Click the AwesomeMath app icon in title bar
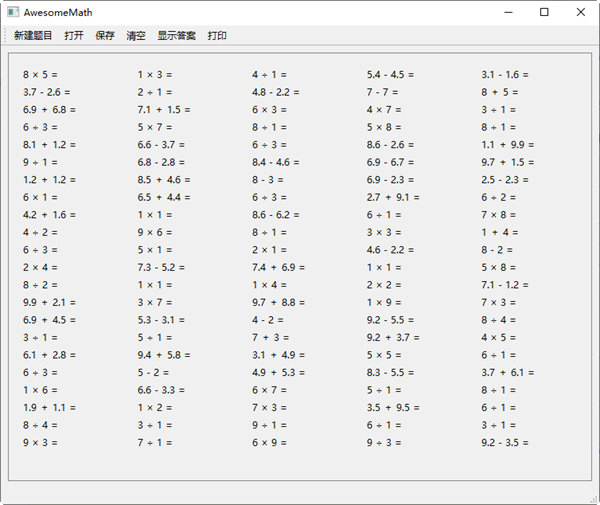Screen dimensions: 600x505 (x=12, y=12)
